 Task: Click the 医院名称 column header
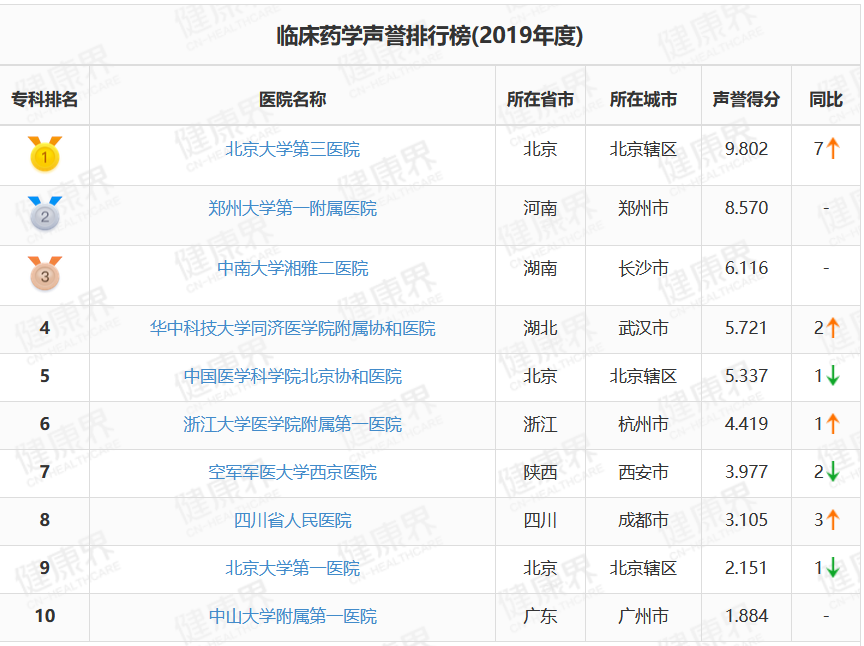(293, 99)
